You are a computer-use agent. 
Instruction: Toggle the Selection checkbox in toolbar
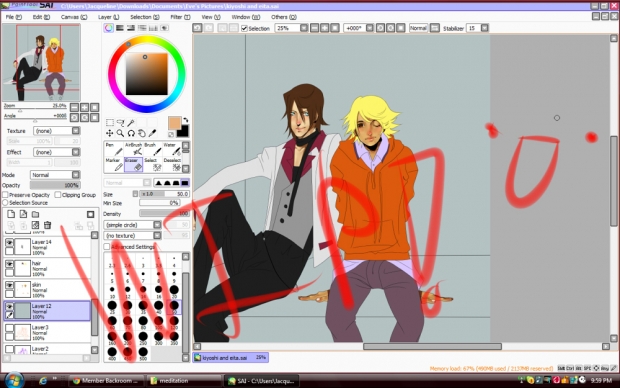coord(244,28)
